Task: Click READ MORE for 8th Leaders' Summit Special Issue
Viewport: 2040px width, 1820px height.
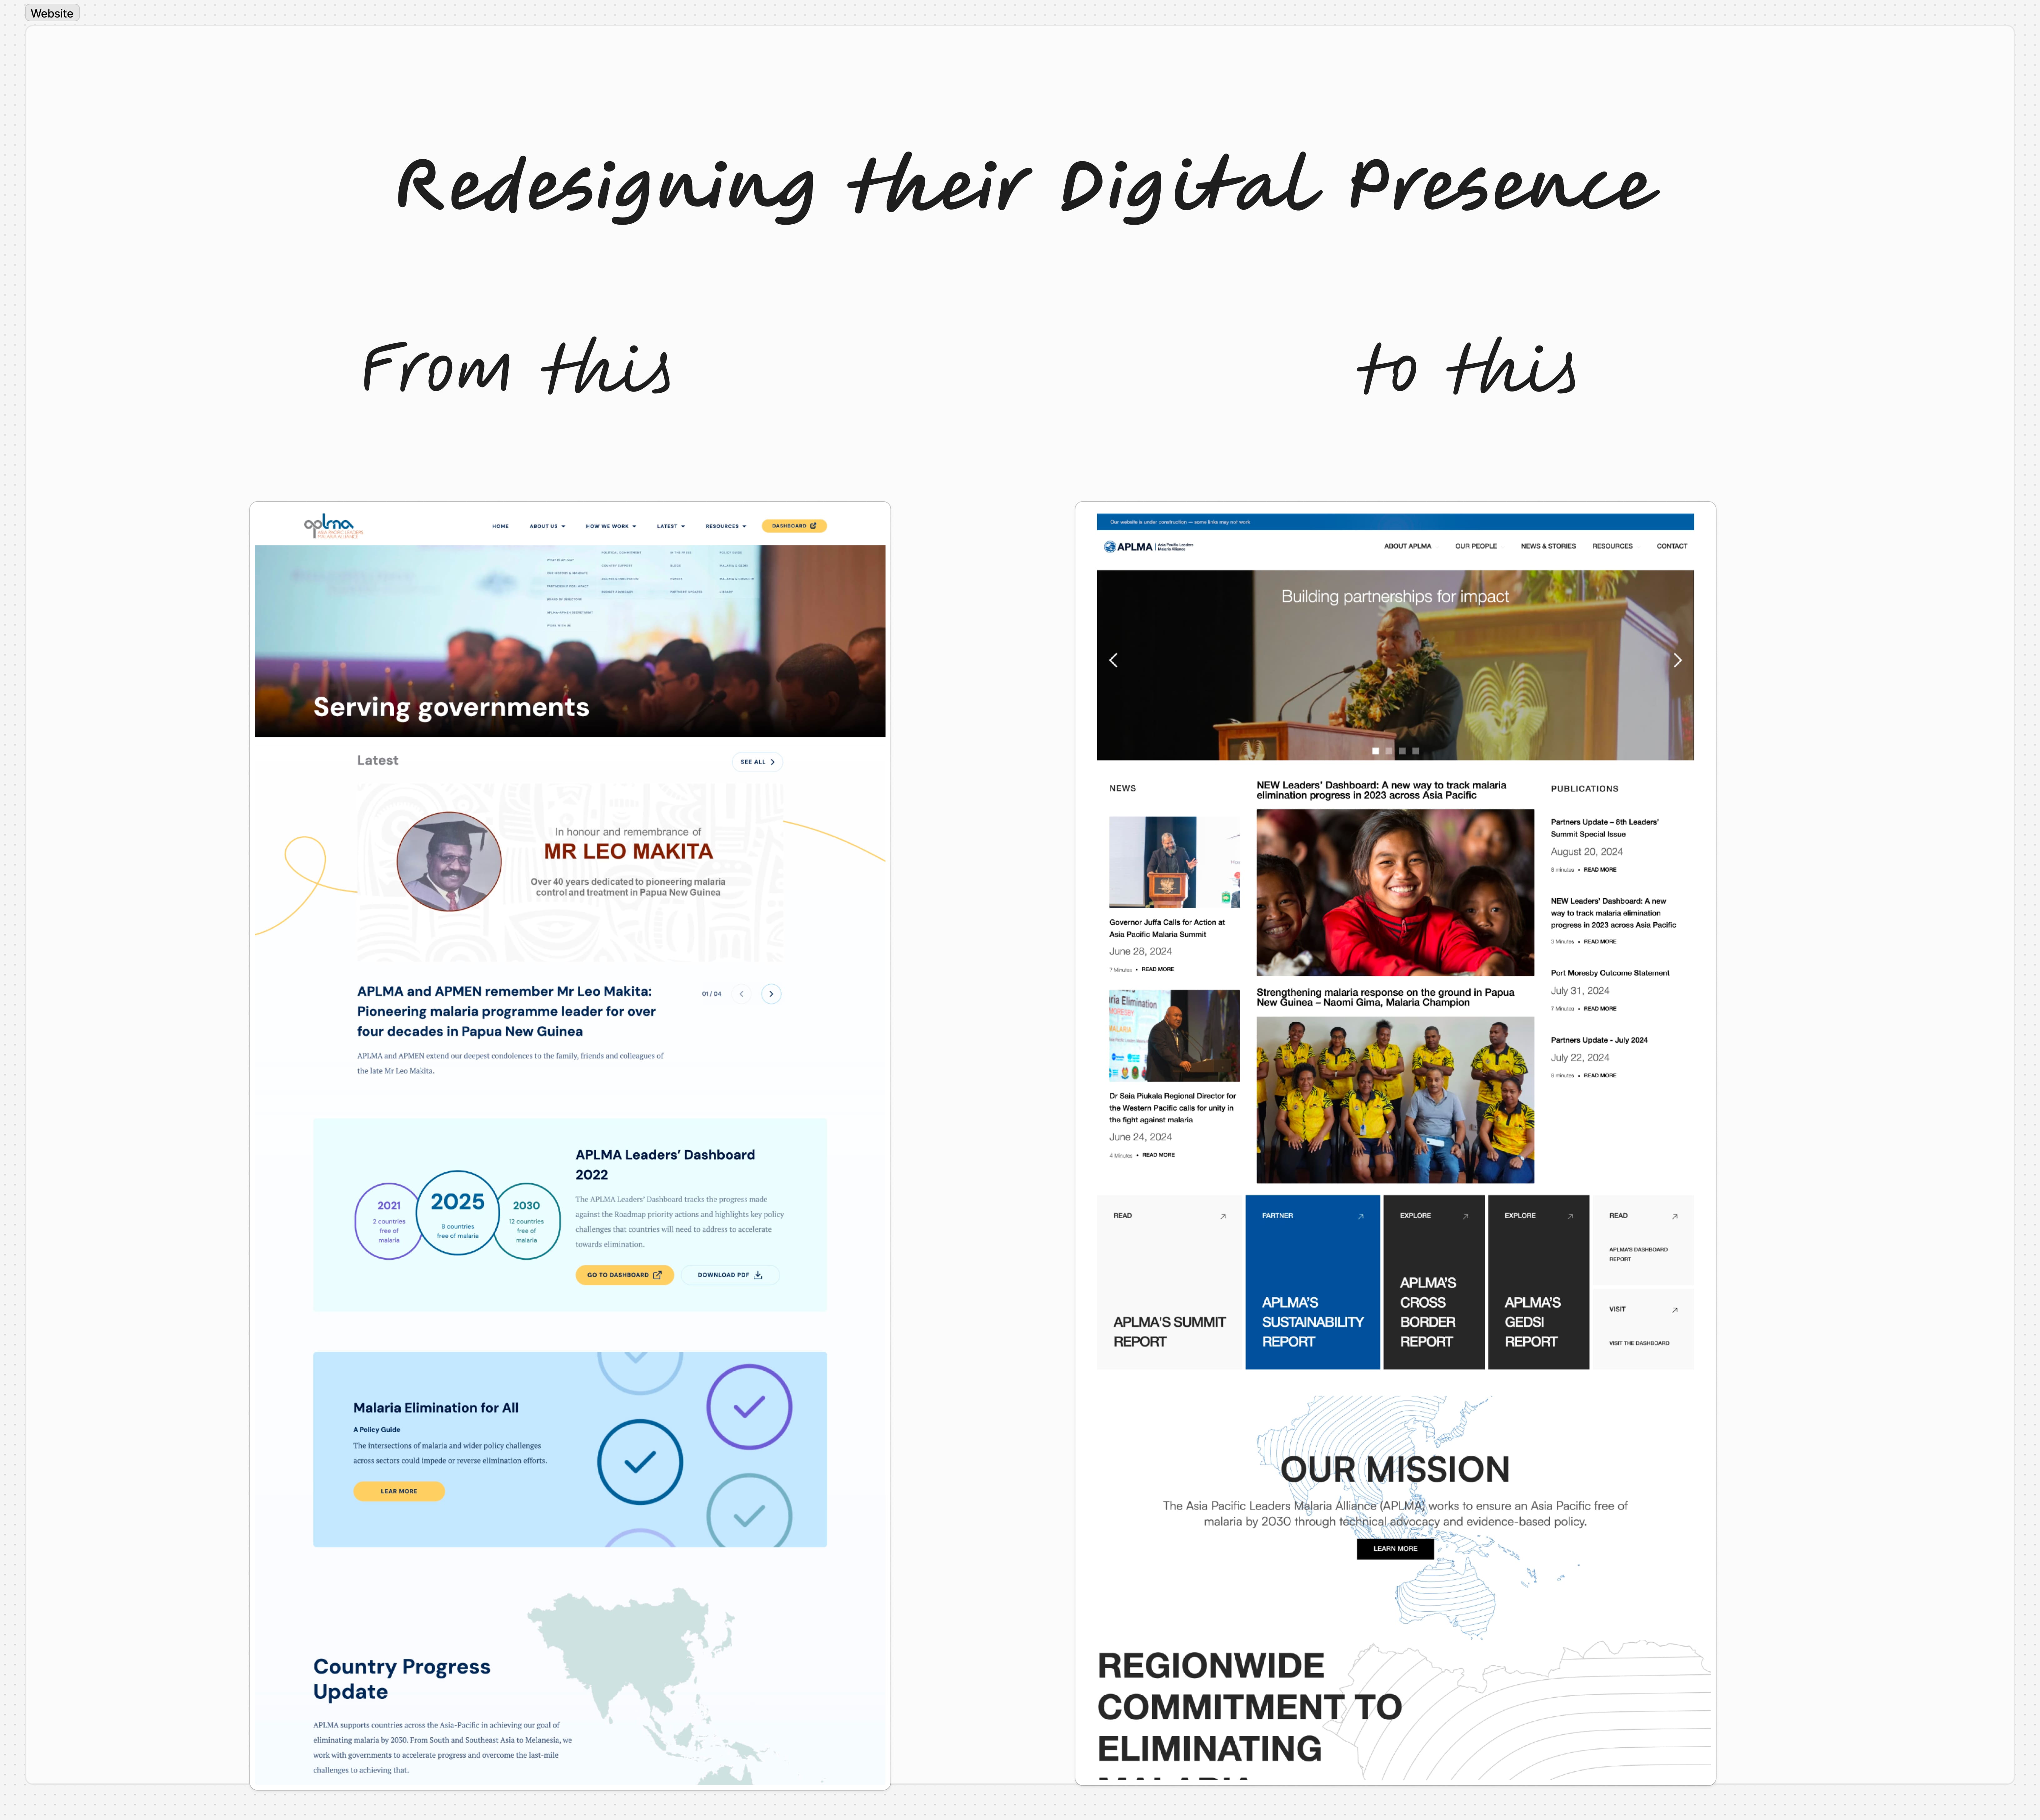Action: 1600,870
